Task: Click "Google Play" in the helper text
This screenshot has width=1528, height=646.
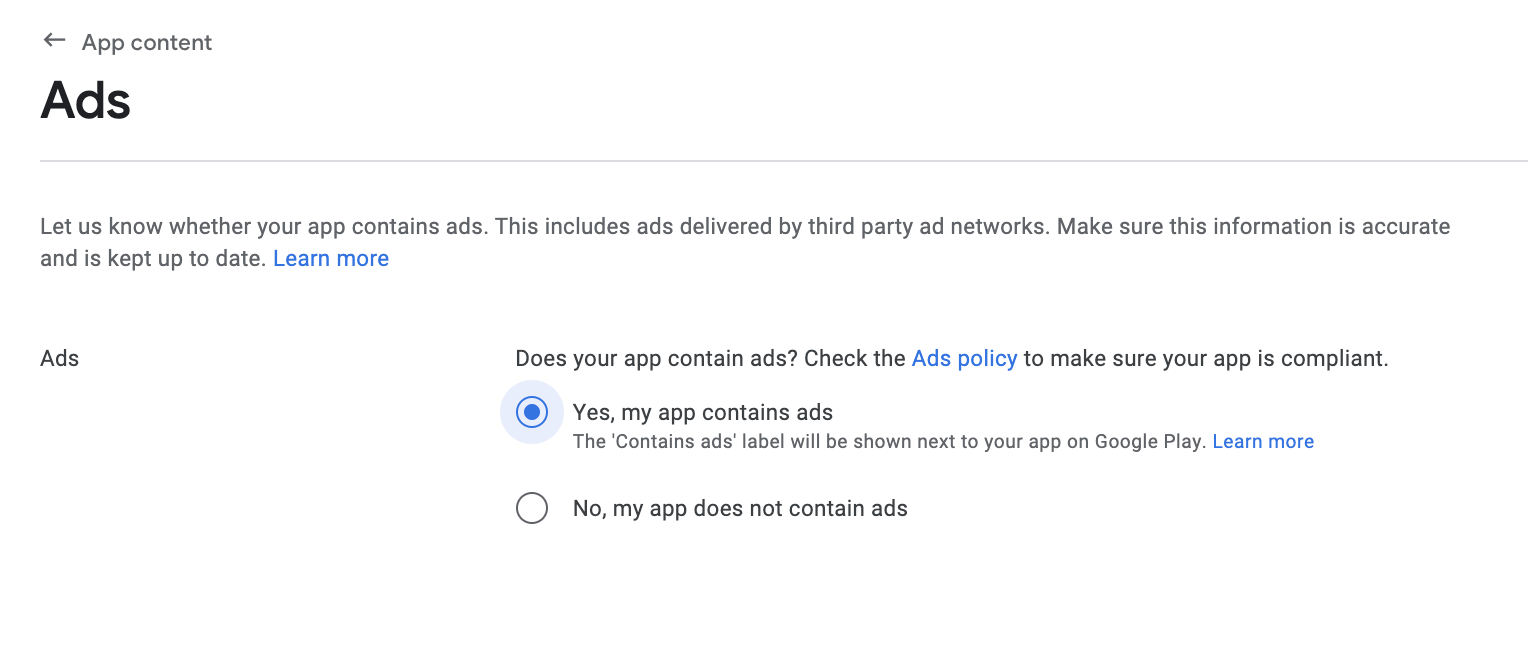Action: click(1150, 441)
